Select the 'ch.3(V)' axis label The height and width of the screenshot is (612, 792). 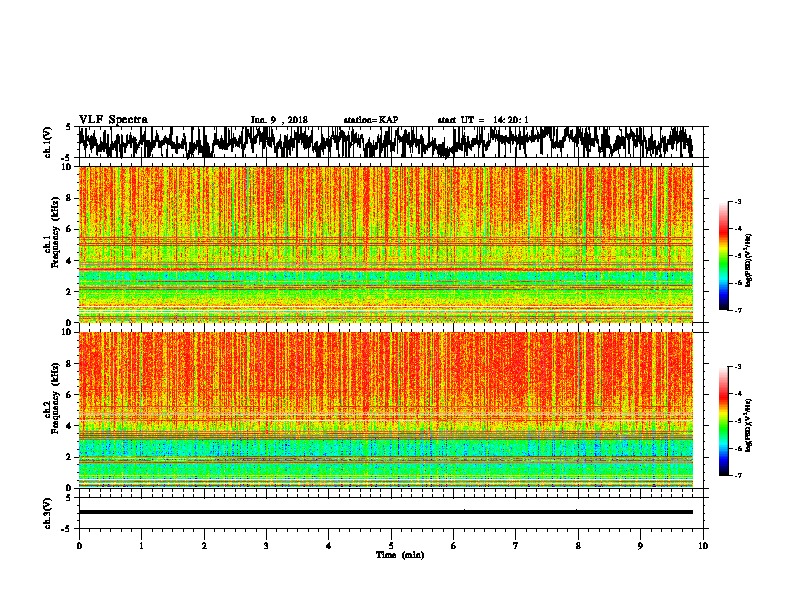coord(47,513)
